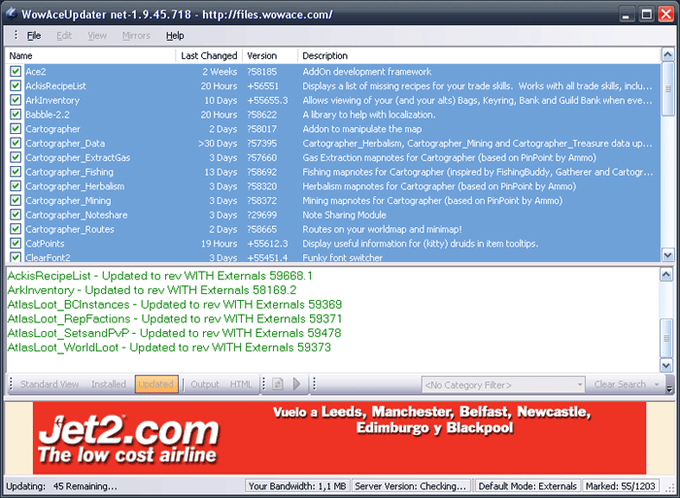Image resolution: width=680 pixels, height=498 pixels.
Task: Click the window resize grip in status bar
Action: click(670, 488)
